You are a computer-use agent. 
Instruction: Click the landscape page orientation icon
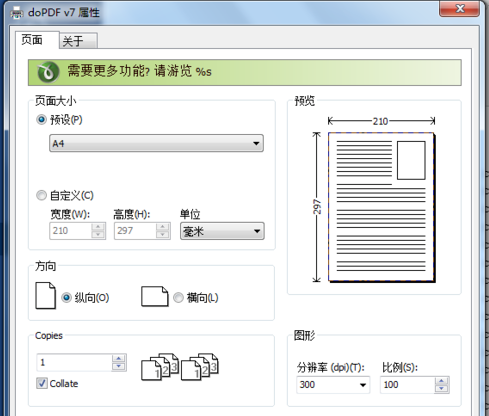point(155,296)
